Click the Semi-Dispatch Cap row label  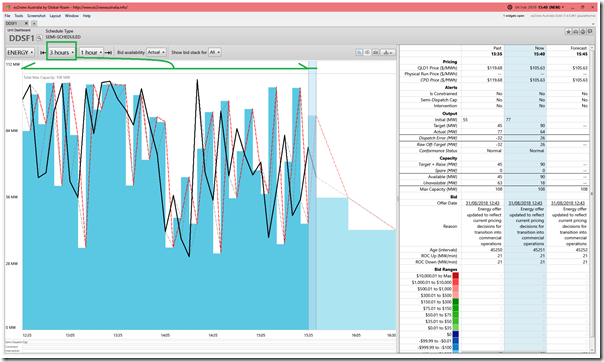[439, 100]
